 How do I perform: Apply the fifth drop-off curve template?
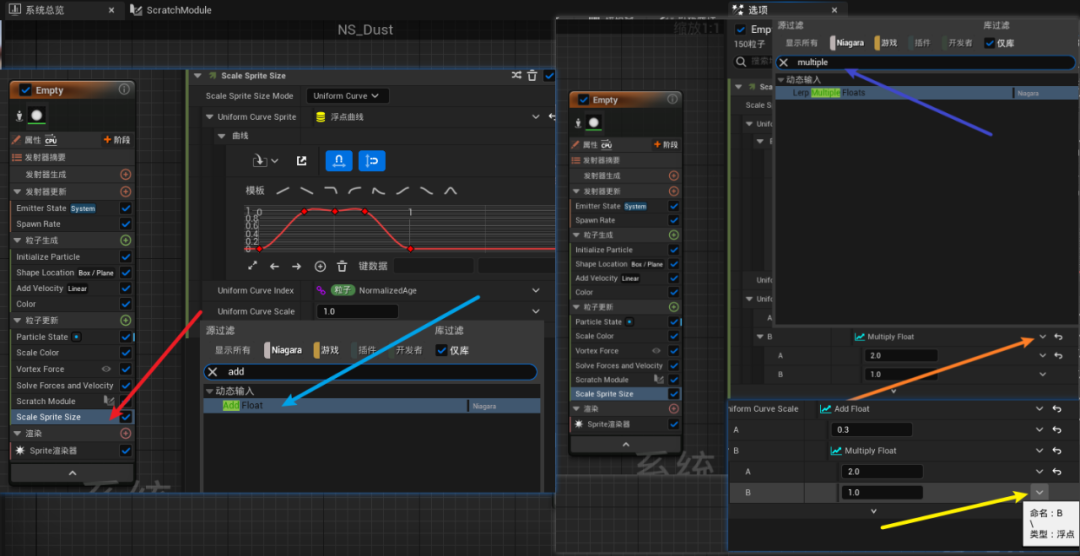click(x=379, y=190)
